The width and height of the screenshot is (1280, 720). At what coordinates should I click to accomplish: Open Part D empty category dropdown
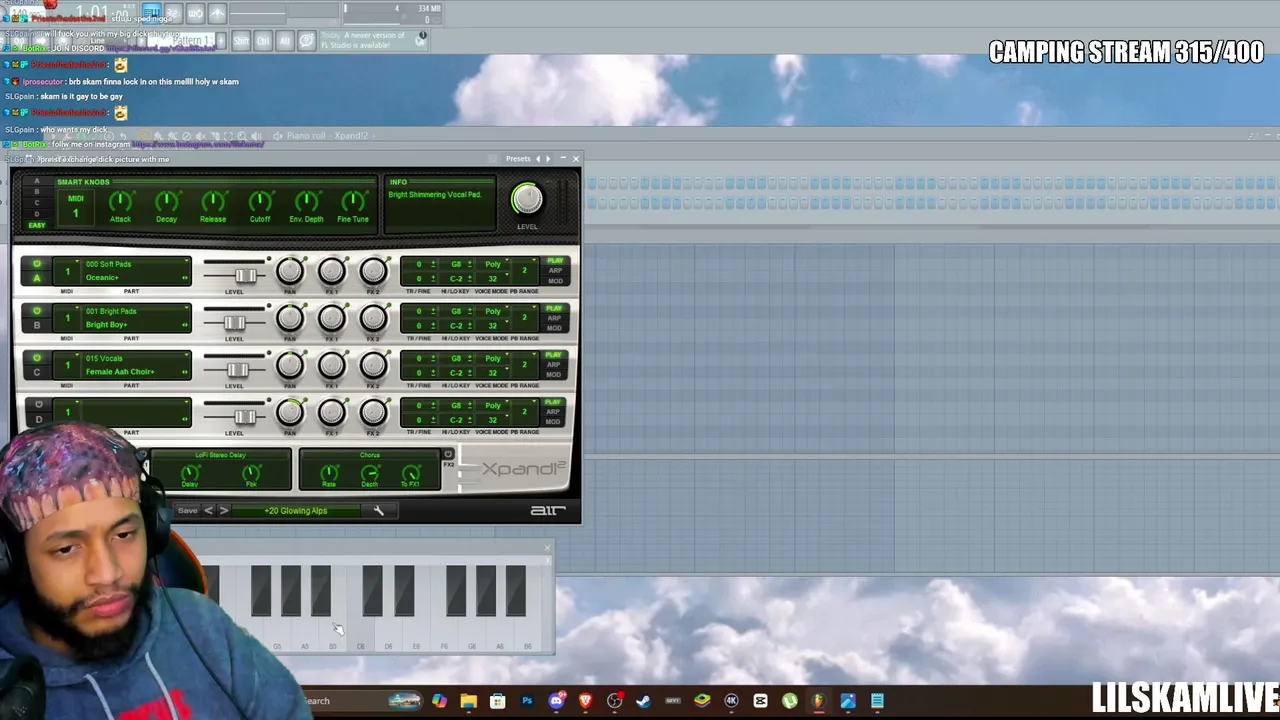coord(136,406)
